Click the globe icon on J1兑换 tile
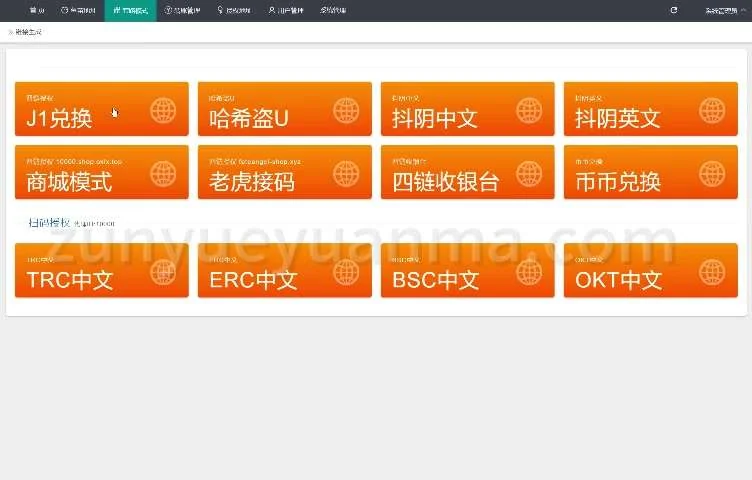The image size is (752, 480). (x=163, y=110)
